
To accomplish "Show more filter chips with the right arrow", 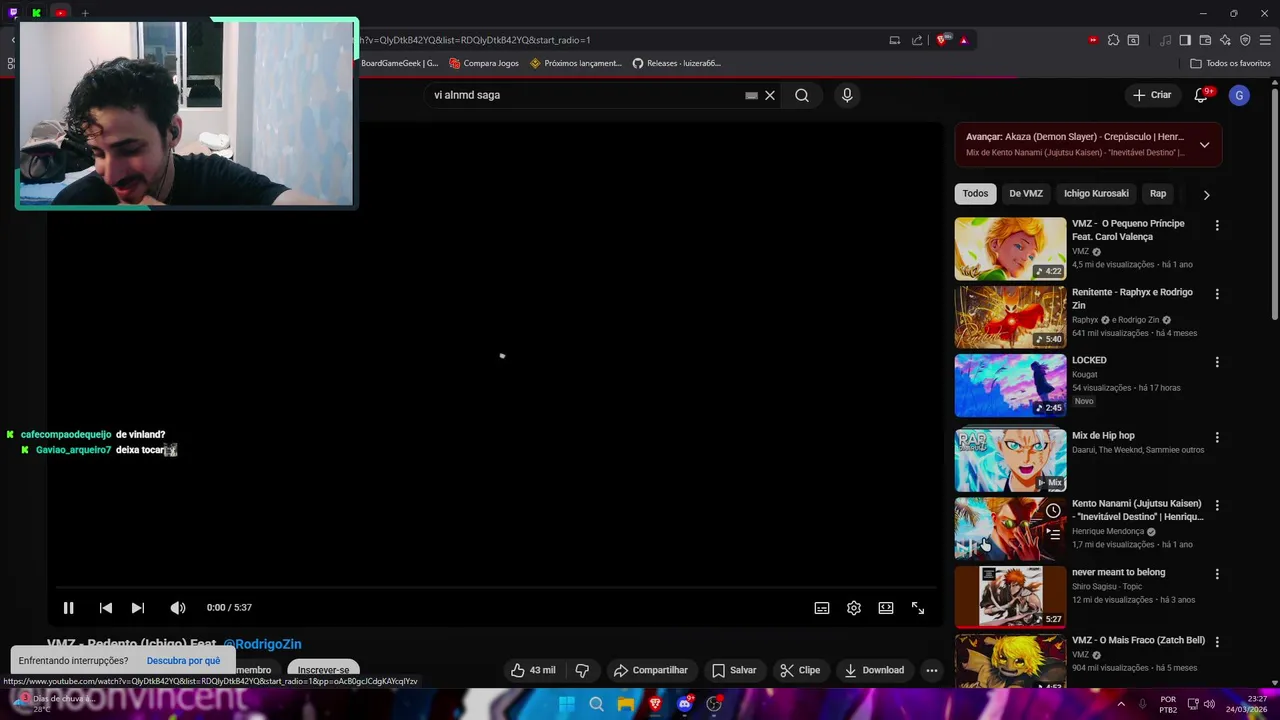I will point(1206,195).
